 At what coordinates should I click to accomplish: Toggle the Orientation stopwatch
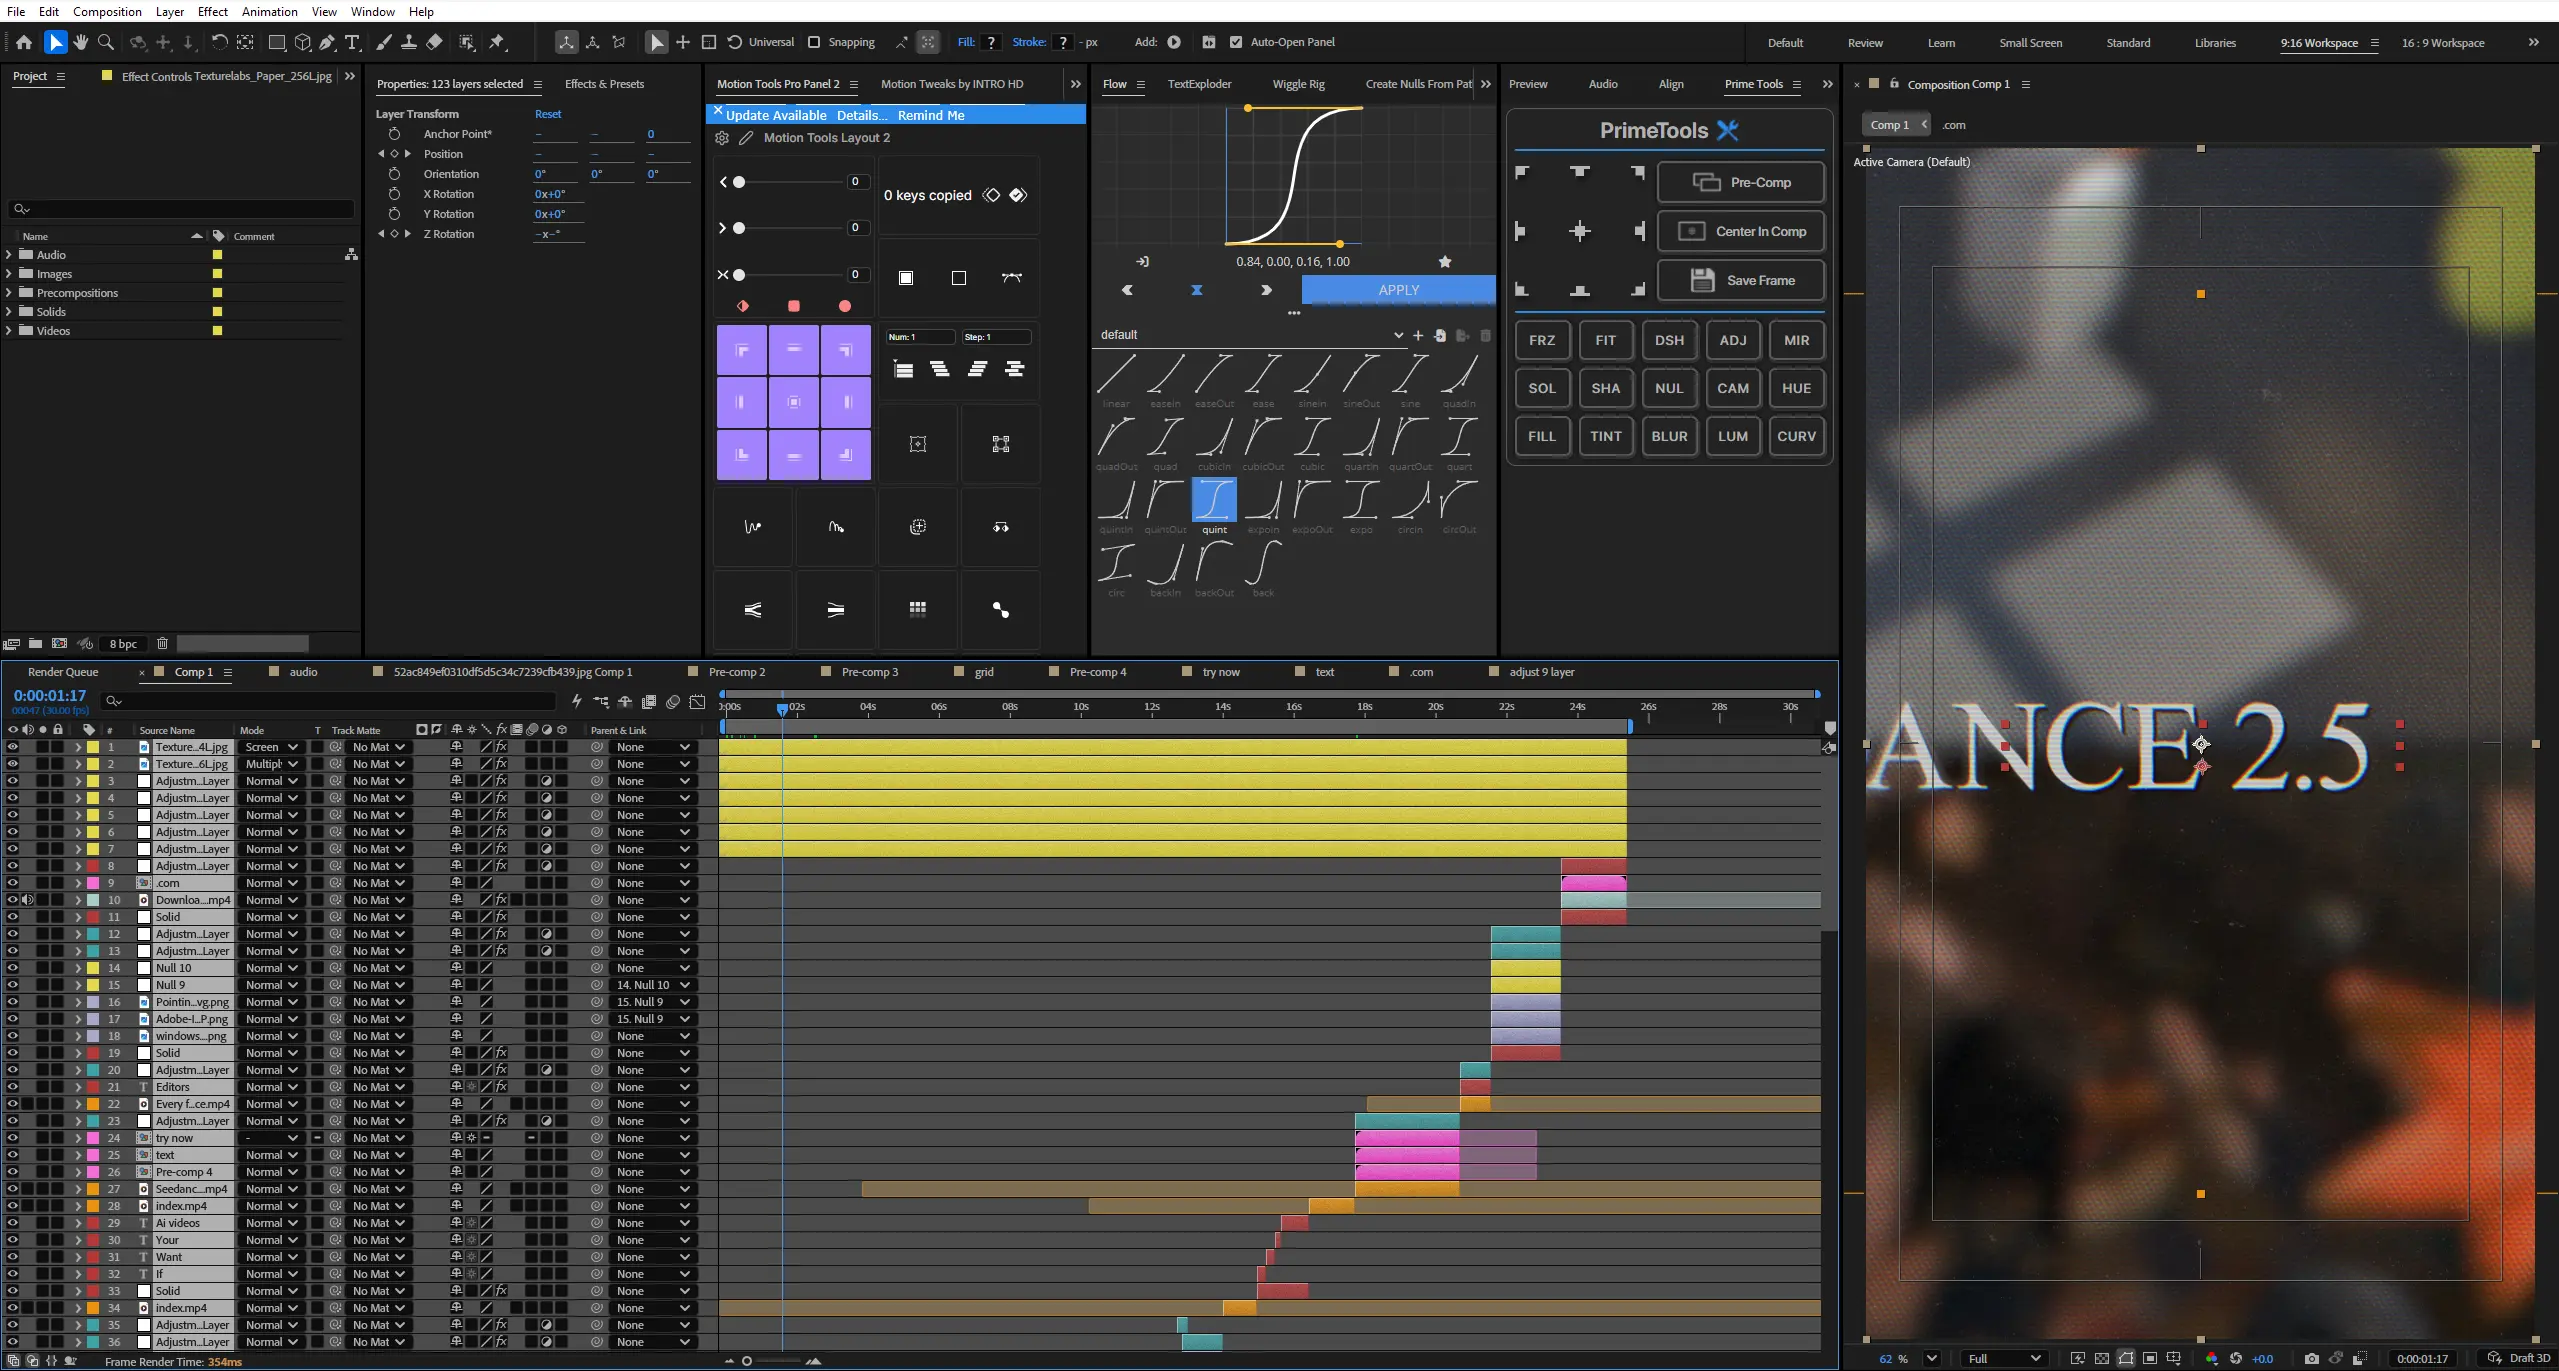tap(394, 174)
